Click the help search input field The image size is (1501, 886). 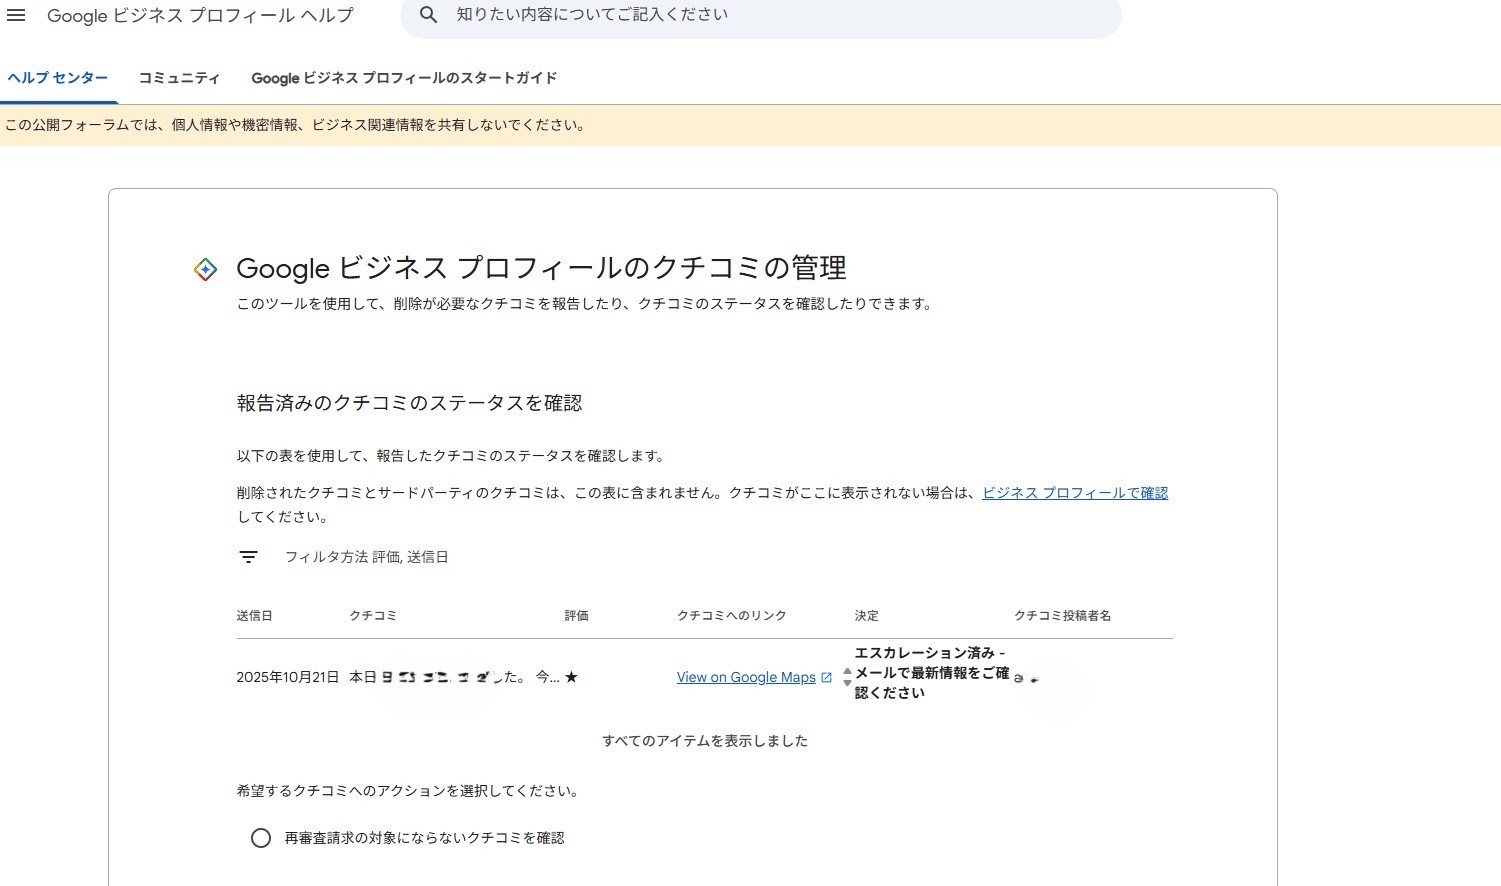click(x=761, y=15)
